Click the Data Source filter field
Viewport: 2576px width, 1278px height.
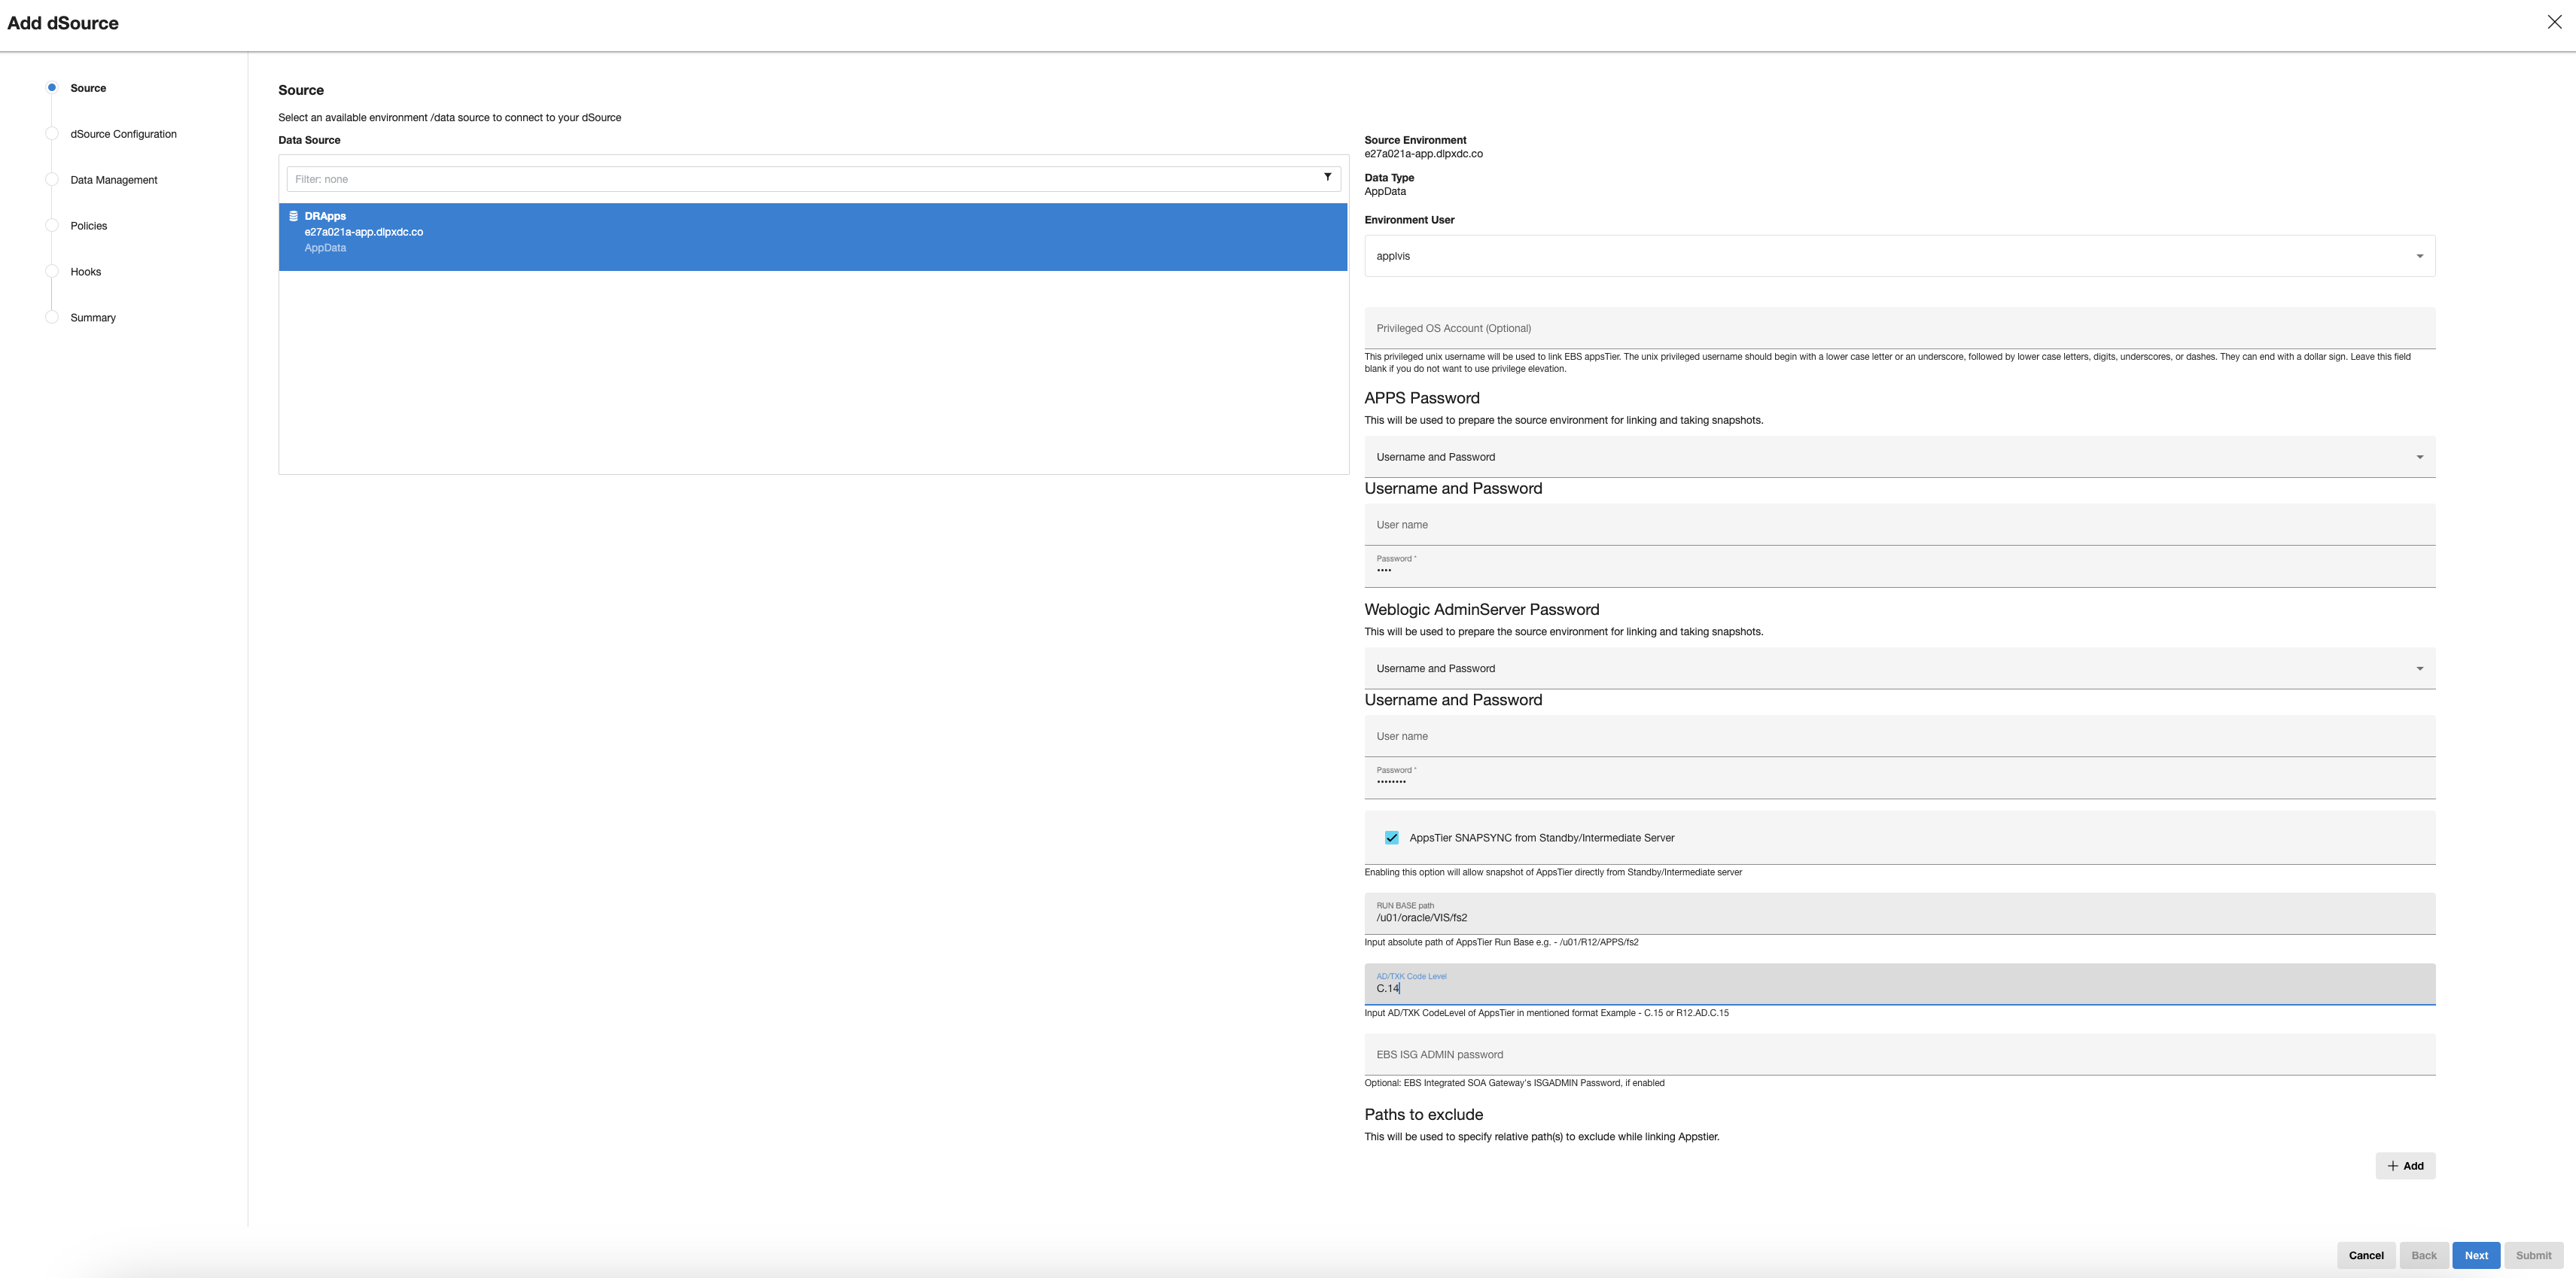[800, 179]
